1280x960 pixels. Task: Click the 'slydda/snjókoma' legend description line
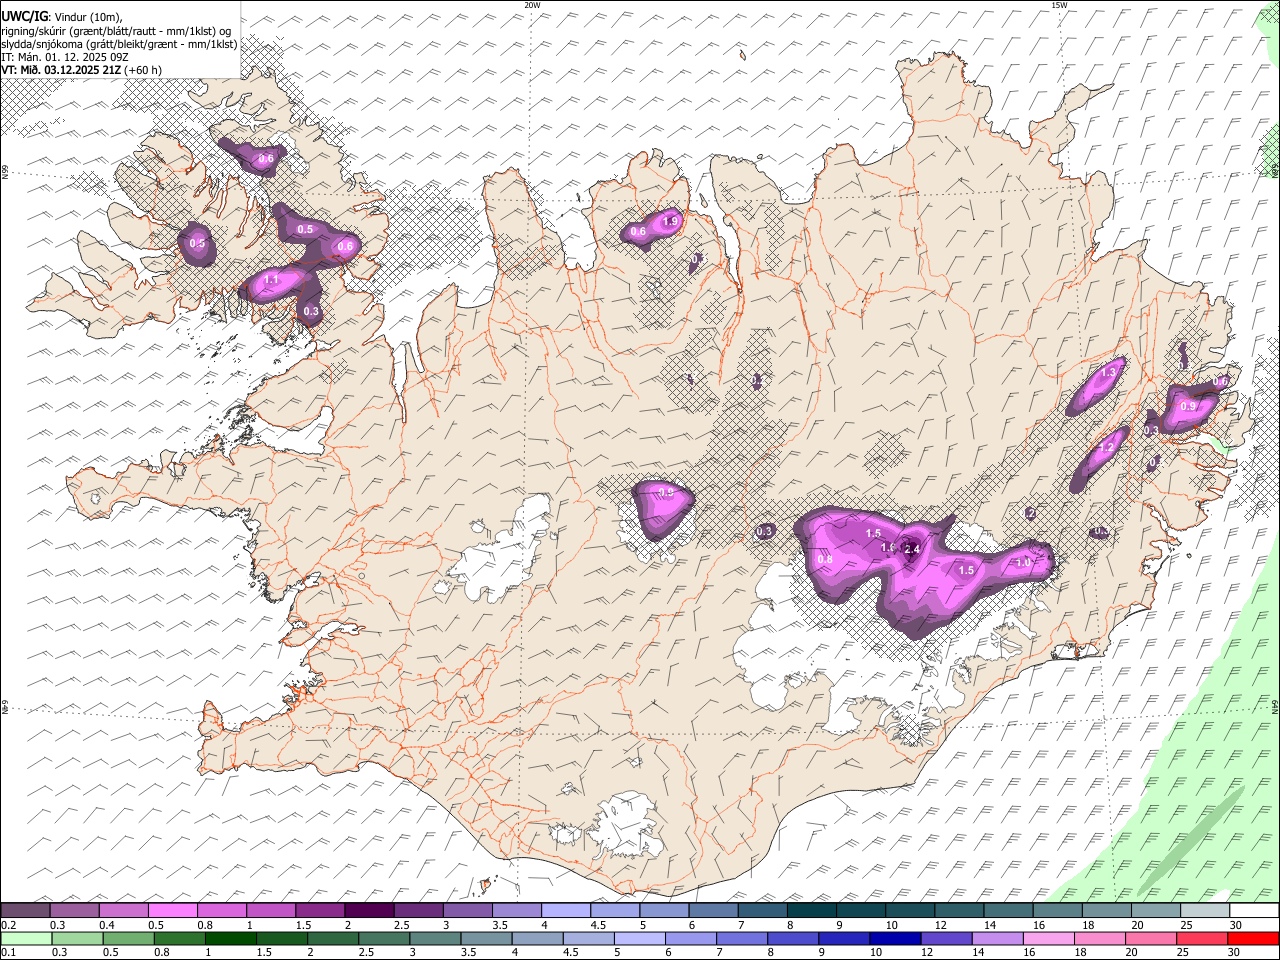click(119, 44)
